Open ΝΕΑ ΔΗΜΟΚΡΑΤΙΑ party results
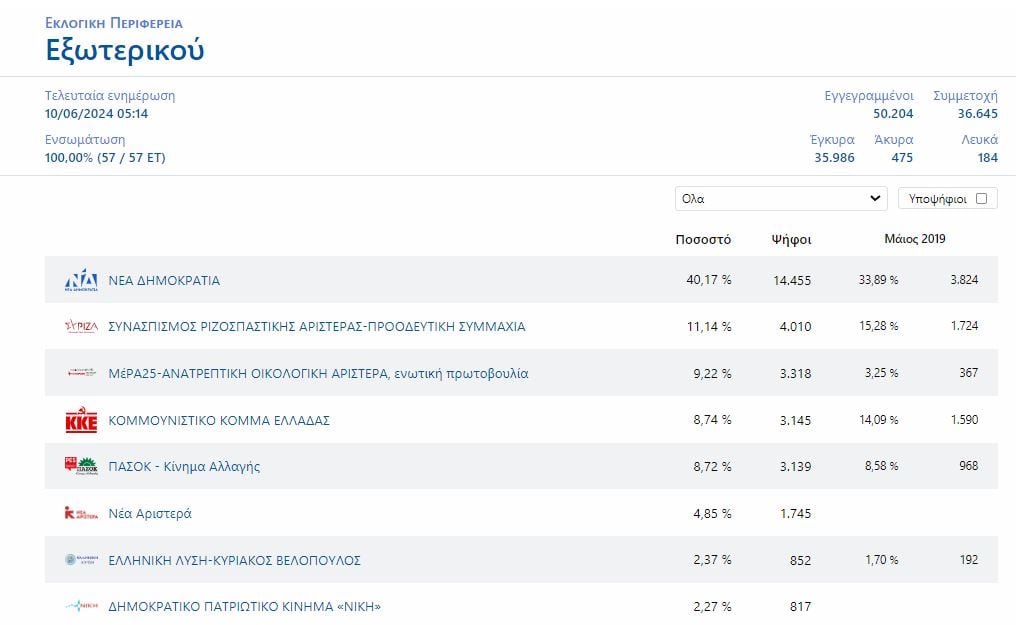 click(x=164, y=280)
